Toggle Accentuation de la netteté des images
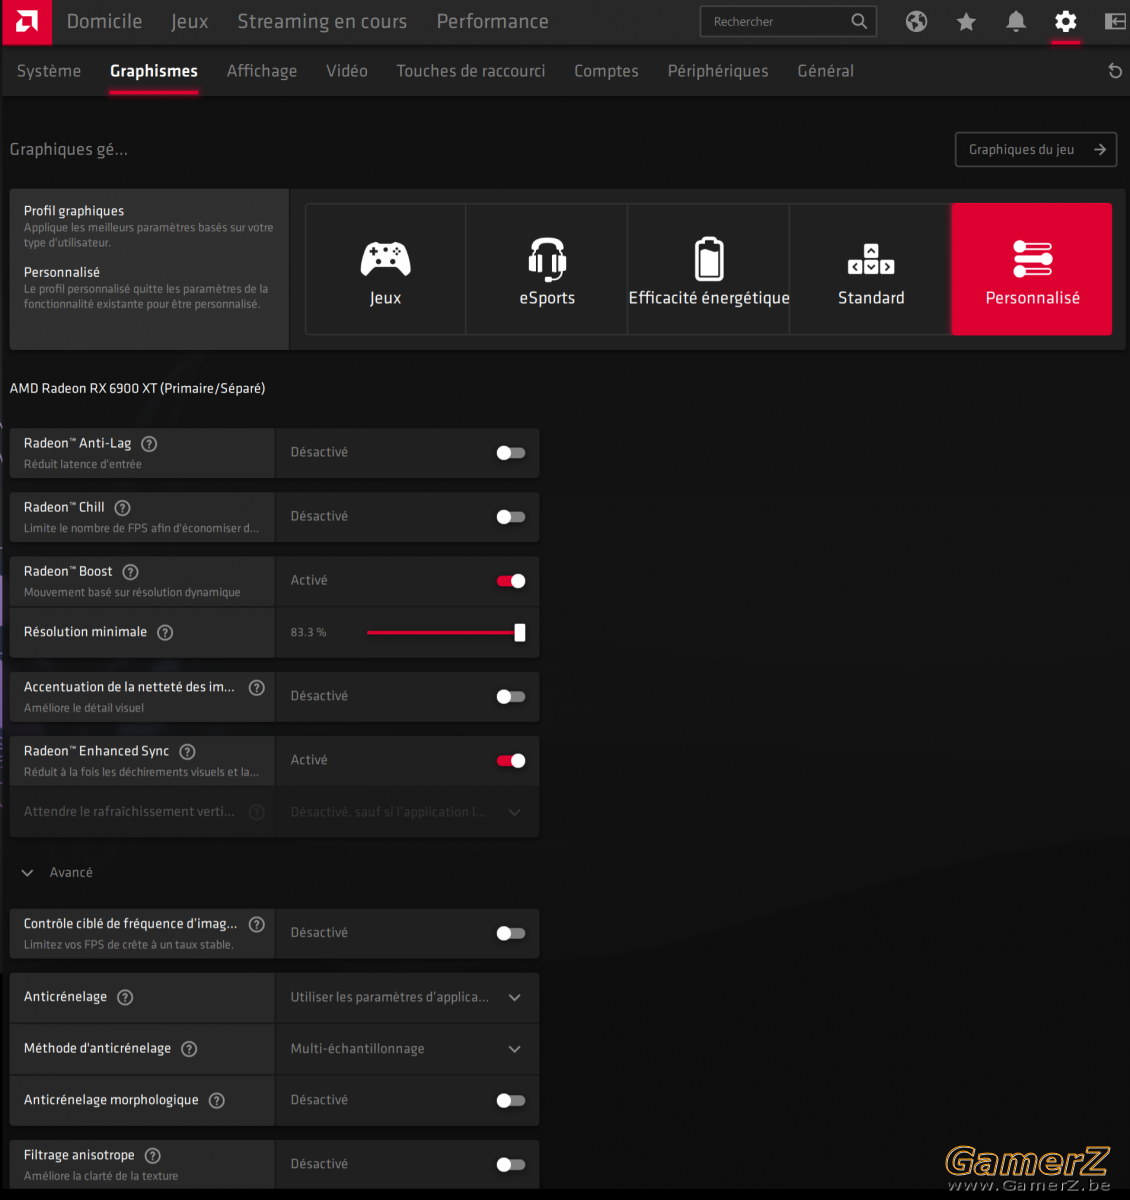1130x1200 pixels. point(510,697)
